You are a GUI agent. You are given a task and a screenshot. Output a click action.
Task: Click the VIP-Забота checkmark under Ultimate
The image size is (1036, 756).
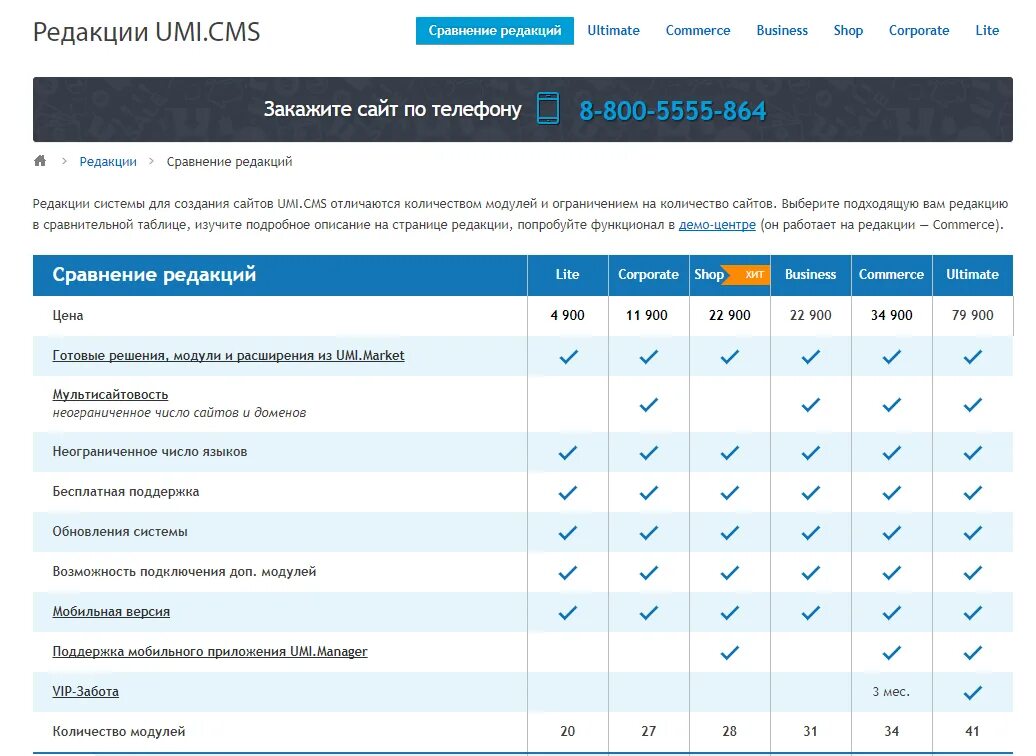click(973, 693)
